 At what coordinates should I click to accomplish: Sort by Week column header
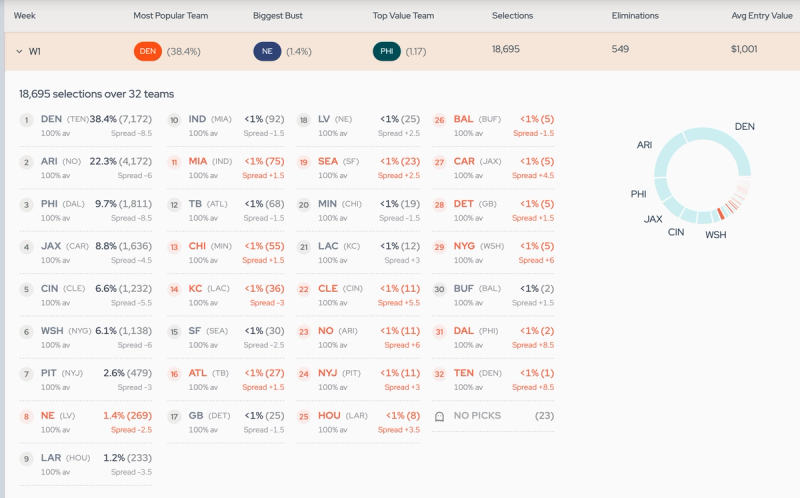point(24,16)
